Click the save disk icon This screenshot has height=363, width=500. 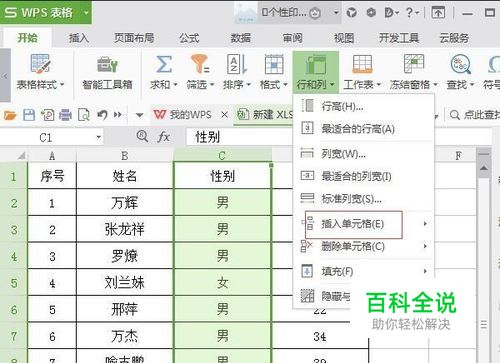click(29, 115)
